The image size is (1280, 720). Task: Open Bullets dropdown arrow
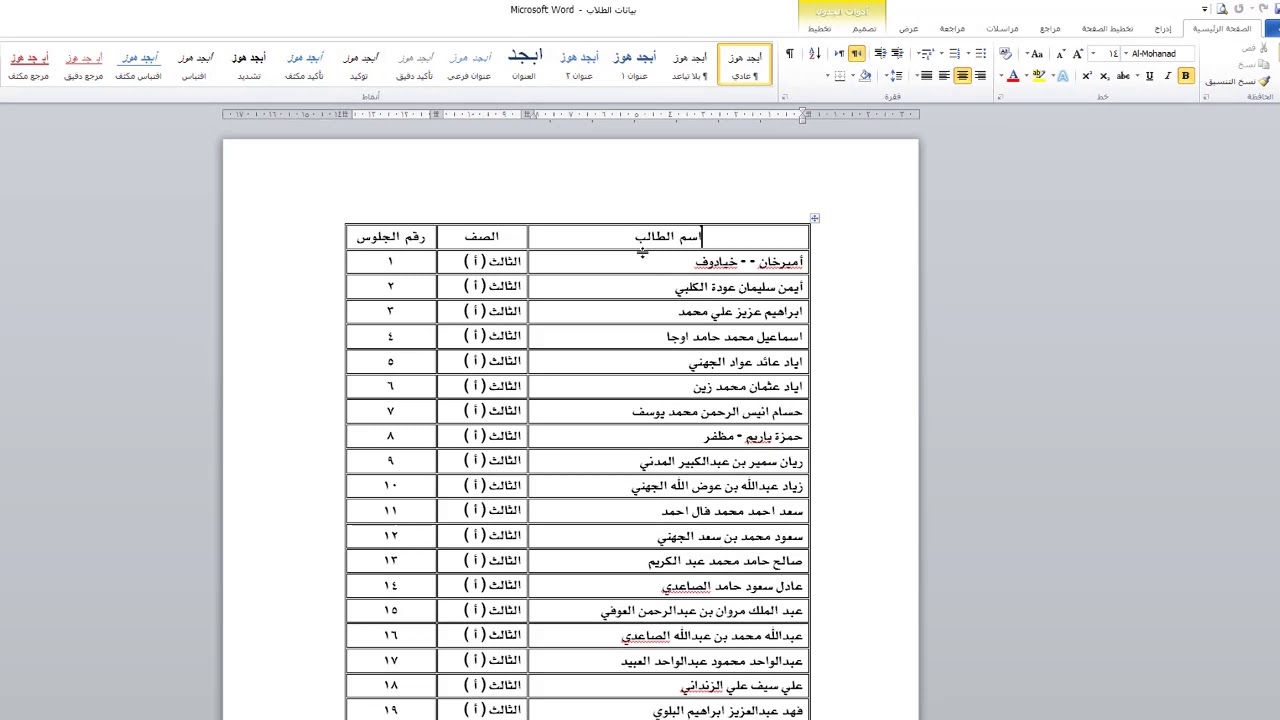pos(968,53)
